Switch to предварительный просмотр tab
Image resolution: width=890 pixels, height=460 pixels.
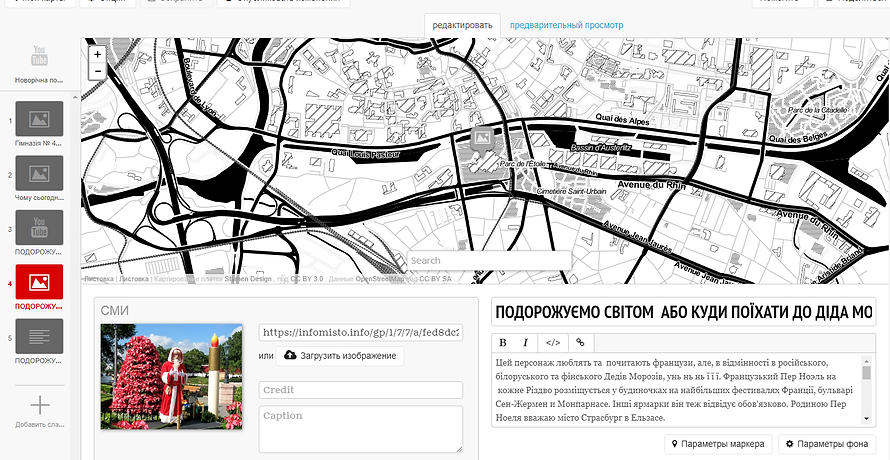pos(566,25)
